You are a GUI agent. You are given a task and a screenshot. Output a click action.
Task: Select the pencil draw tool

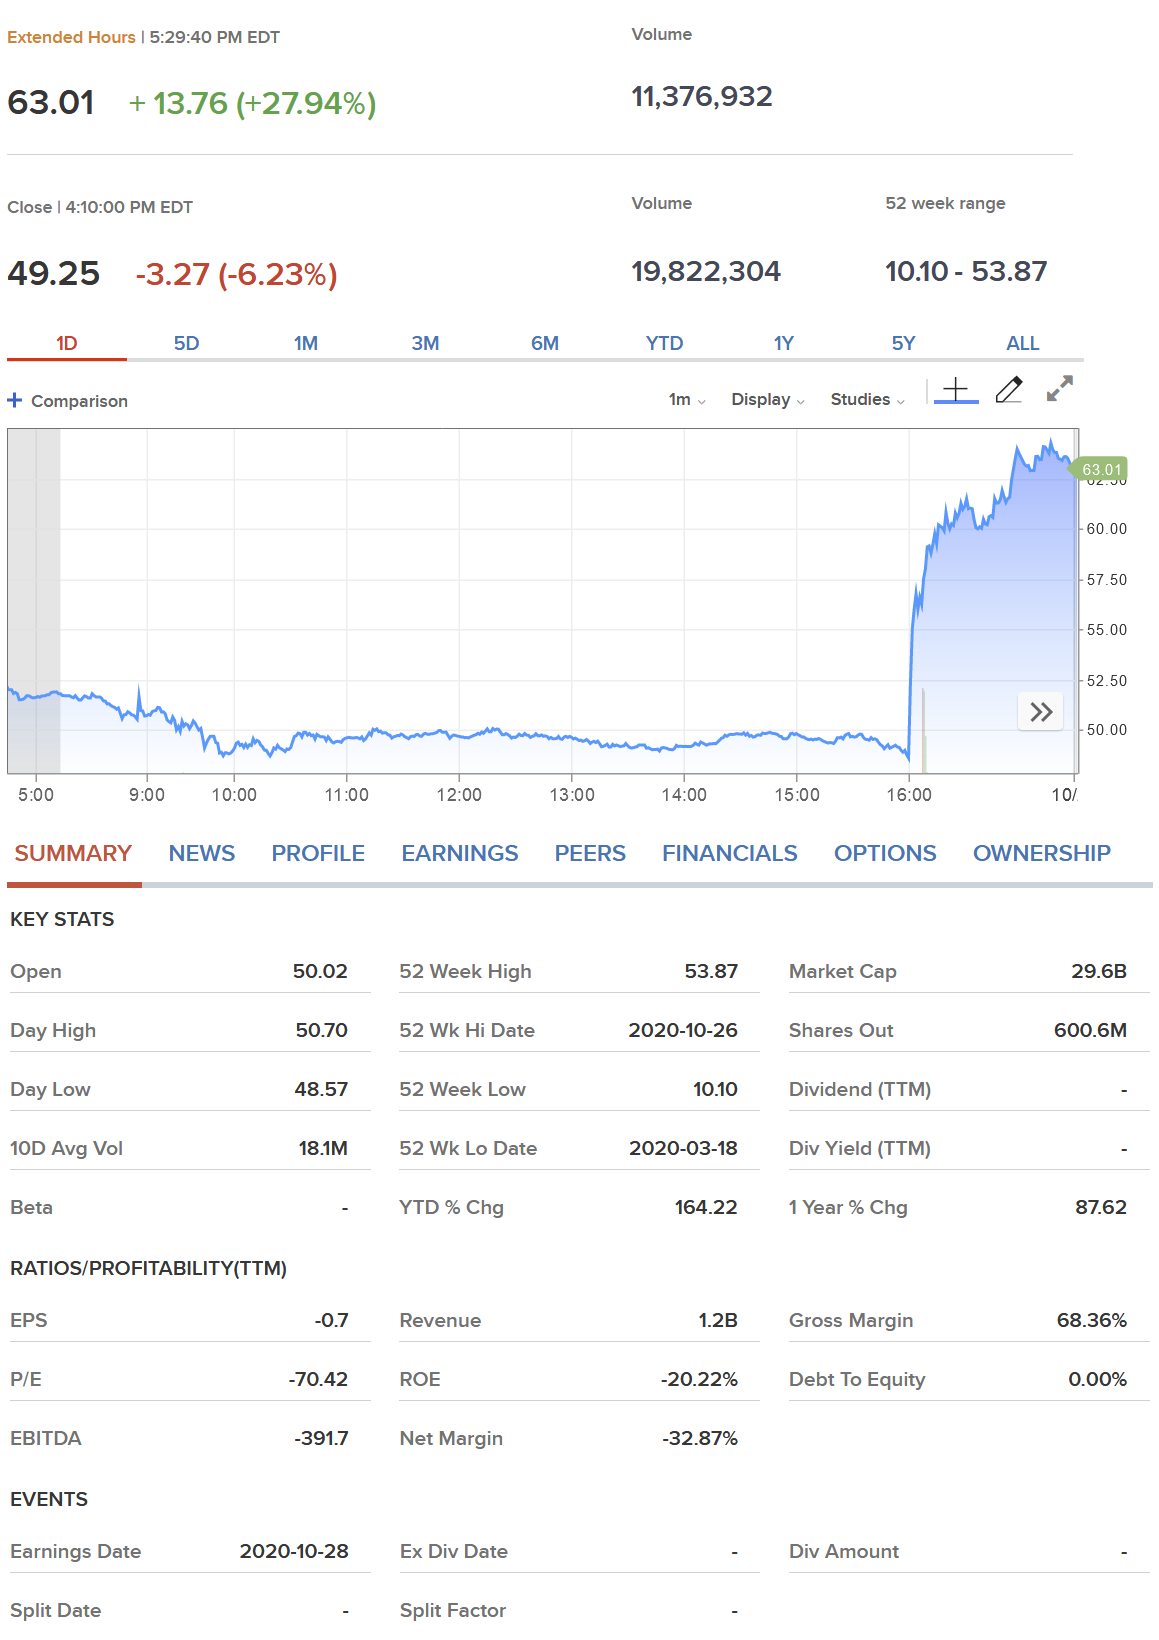[x=1009, y=390]
